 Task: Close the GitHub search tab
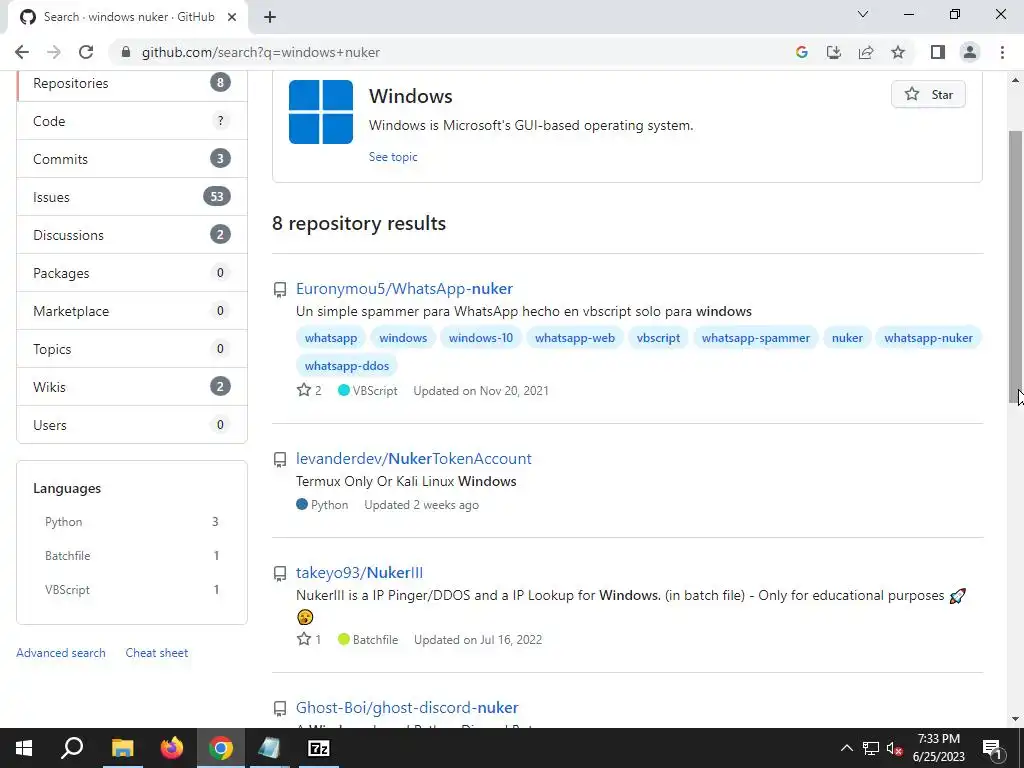tap(232, 17)
